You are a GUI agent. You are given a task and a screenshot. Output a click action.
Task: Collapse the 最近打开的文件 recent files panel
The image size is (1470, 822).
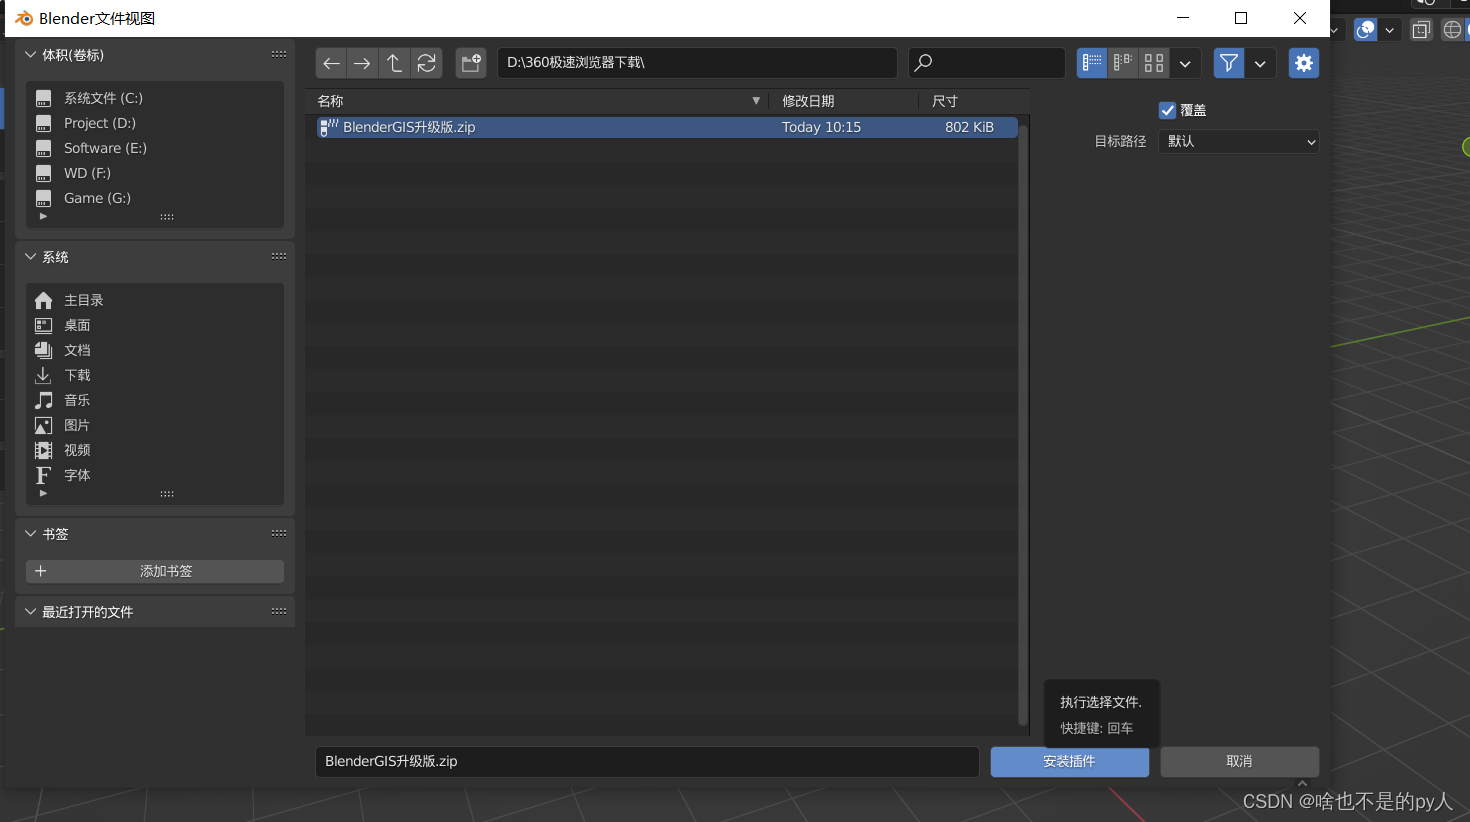tap(30, 612)
